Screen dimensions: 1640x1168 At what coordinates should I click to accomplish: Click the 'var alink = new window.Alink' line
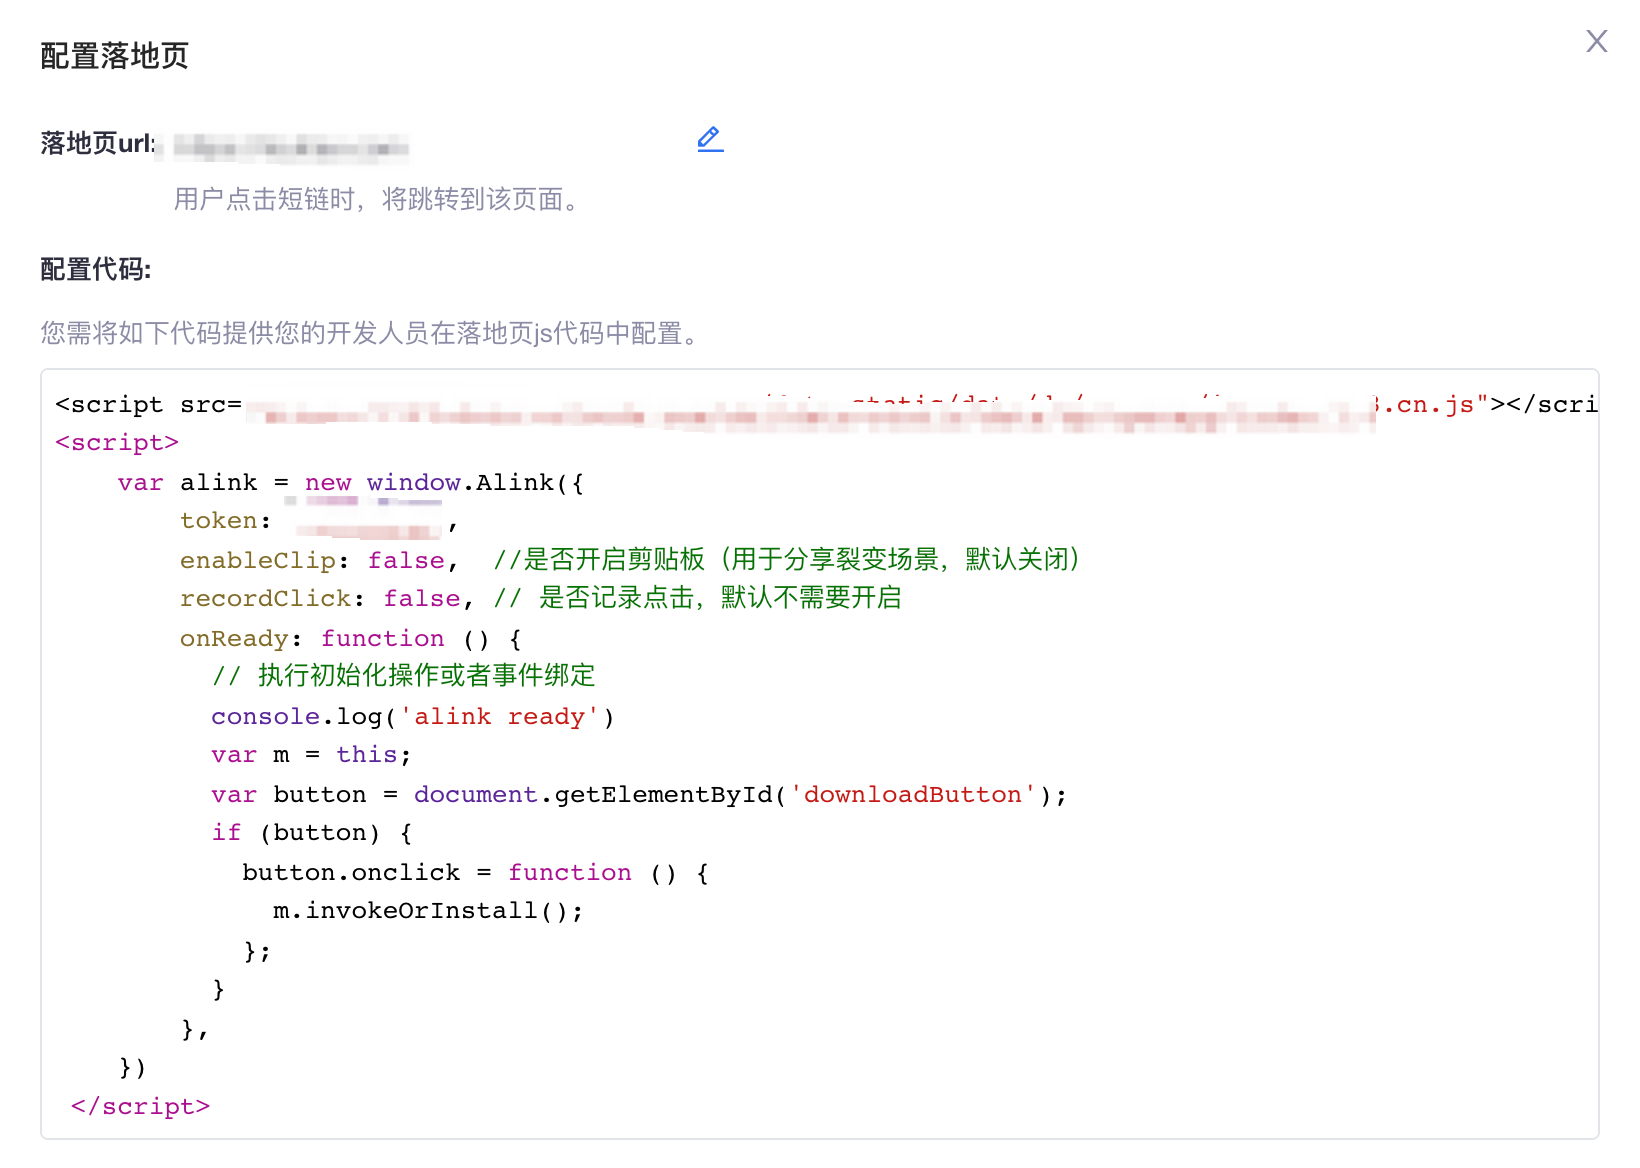click(350, 483)
